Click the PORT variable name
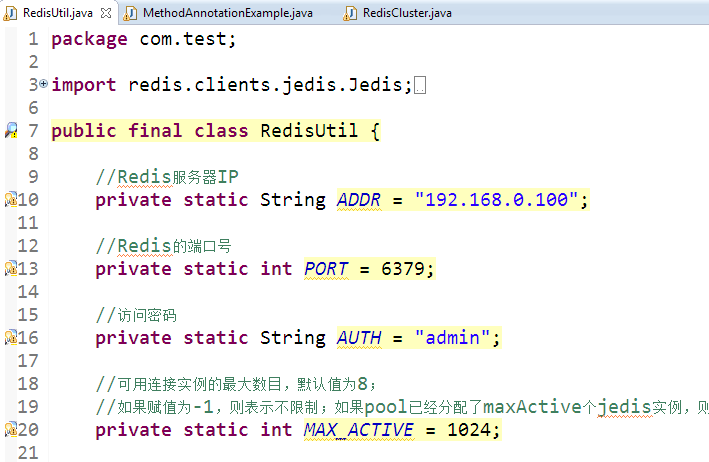This screenshot has height=462, width=709. coord(326,269)
